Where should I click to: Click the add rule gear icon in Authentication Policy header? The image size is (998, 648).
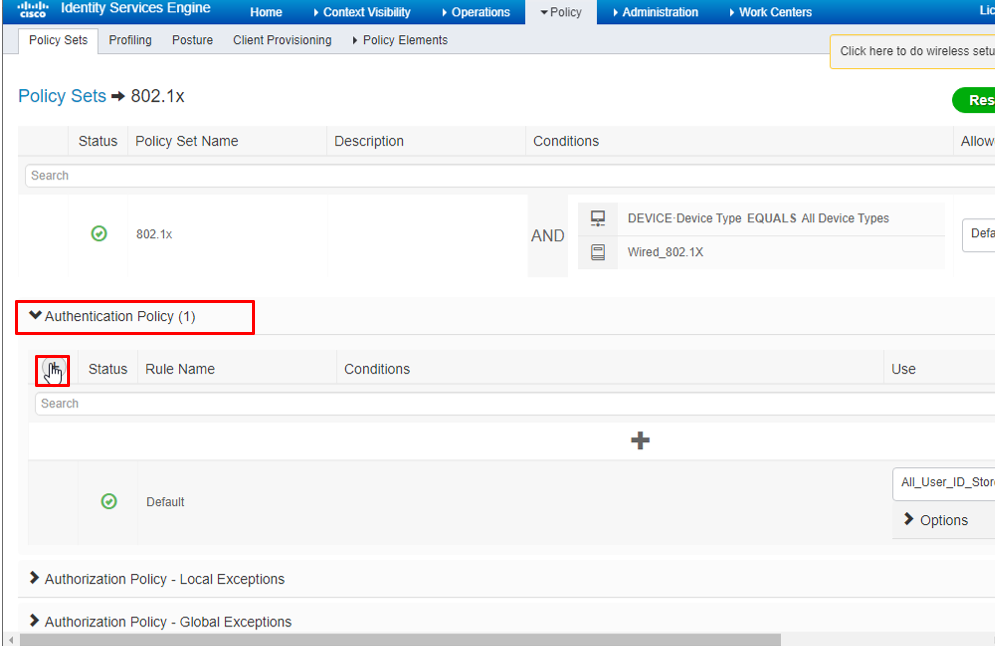[53, 369]
